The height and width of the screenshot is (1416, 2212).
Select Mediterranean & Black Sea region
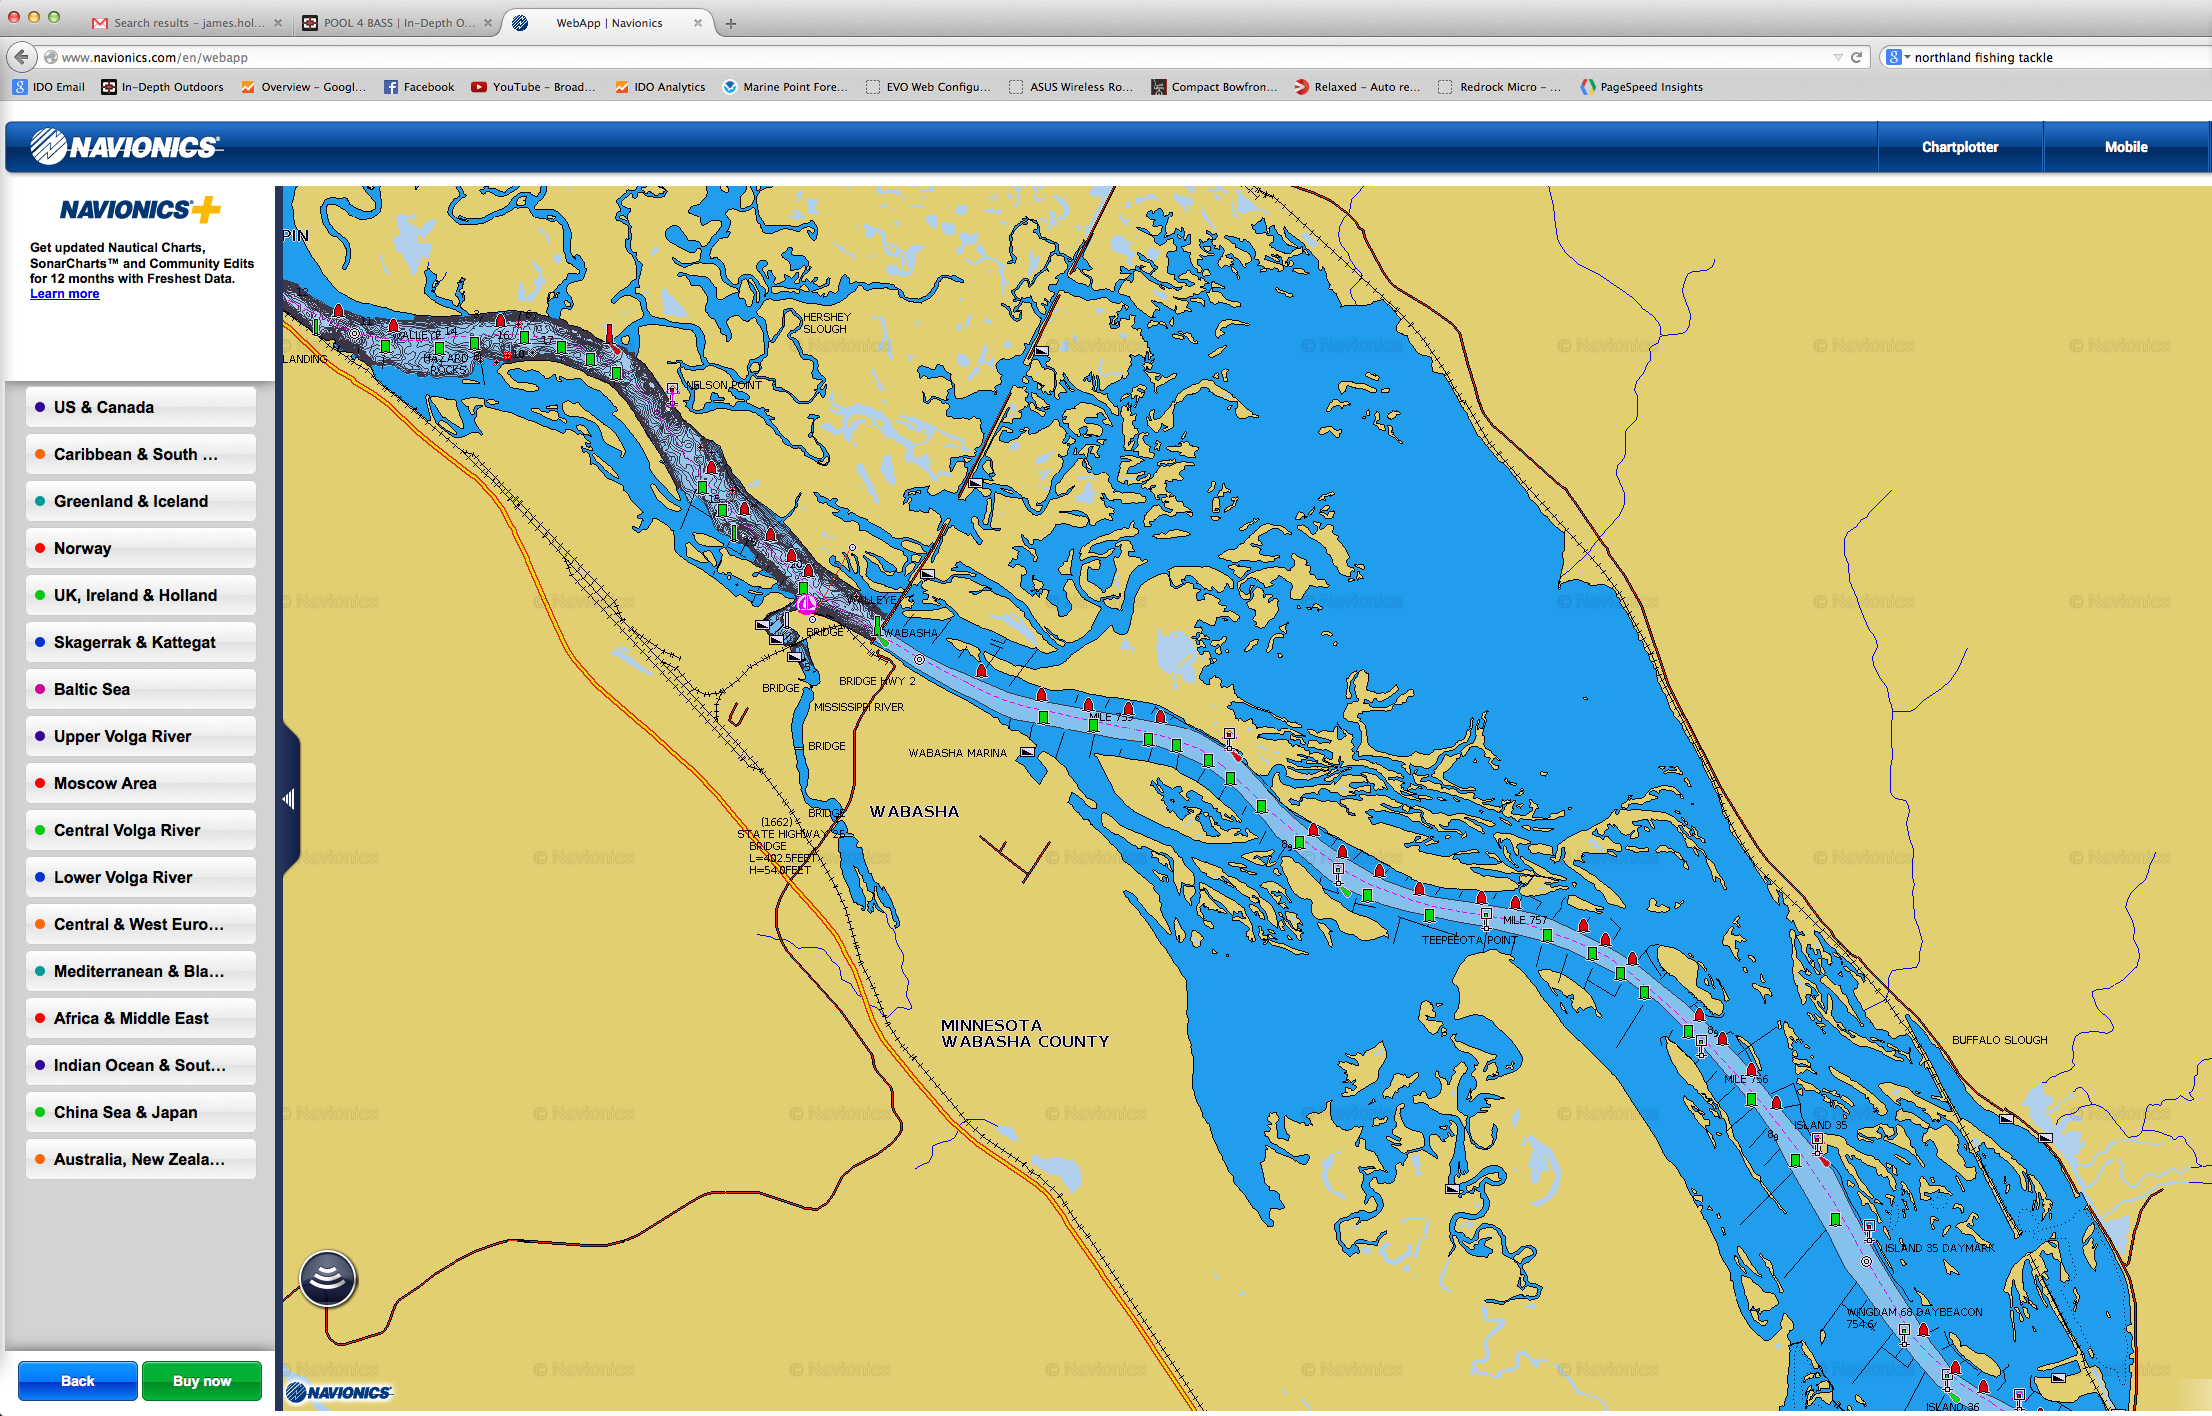tap(140, 971)
